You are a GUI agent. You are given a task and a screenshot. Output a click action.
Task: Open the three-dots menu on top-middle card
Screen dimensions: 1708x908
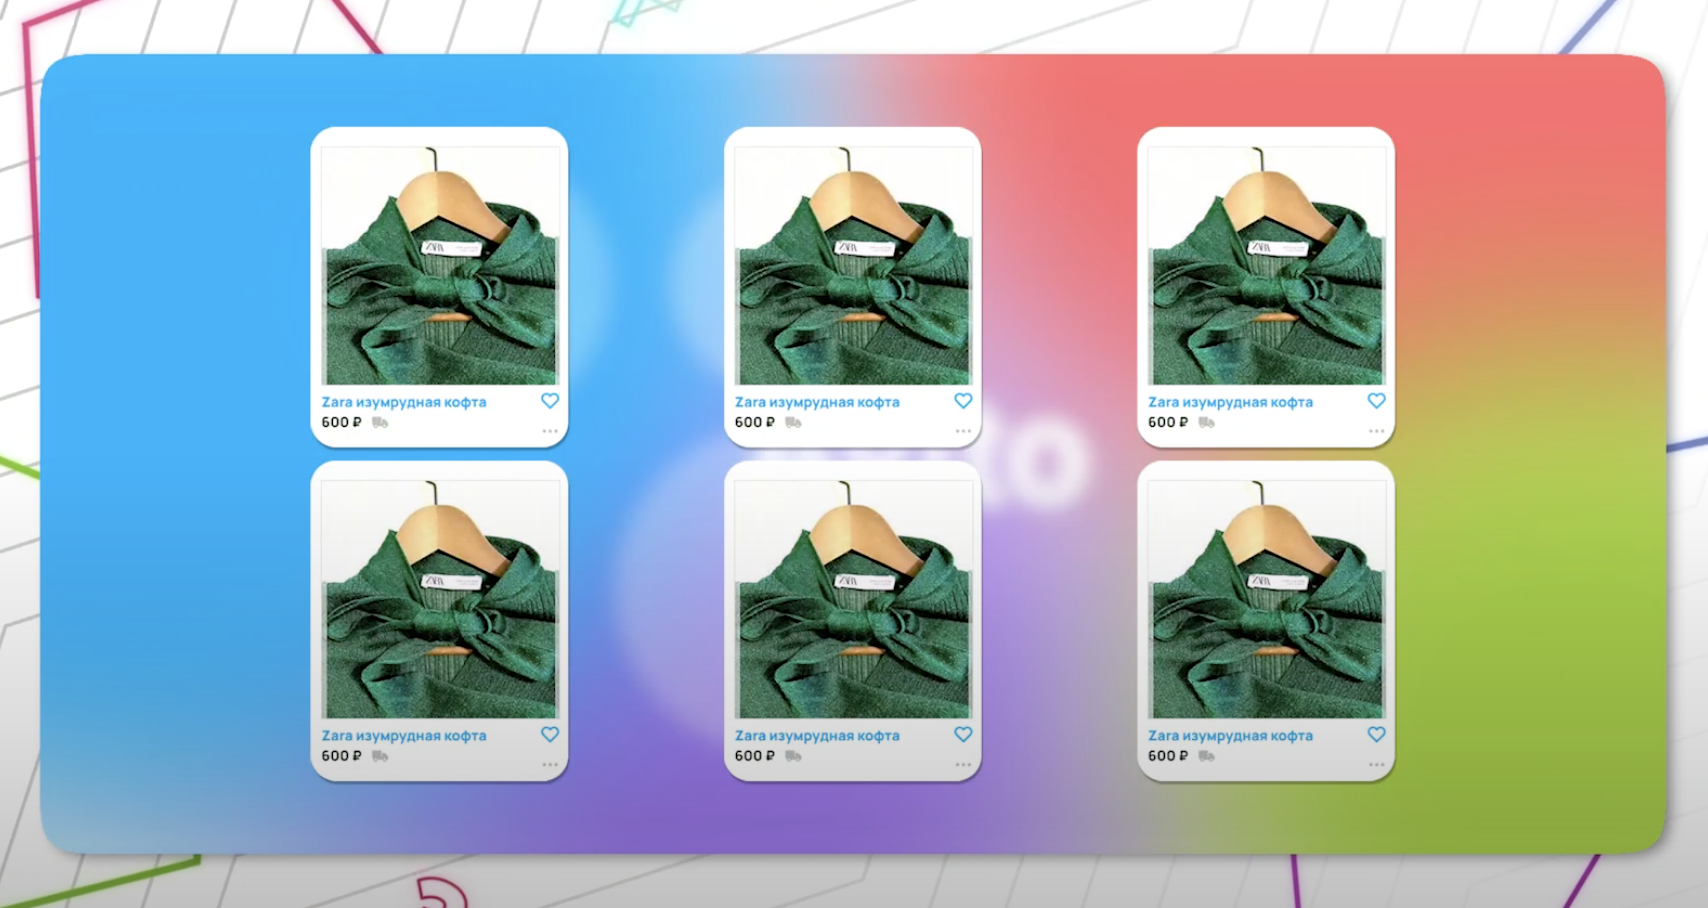pyautogui.click(x=963, y=431)
